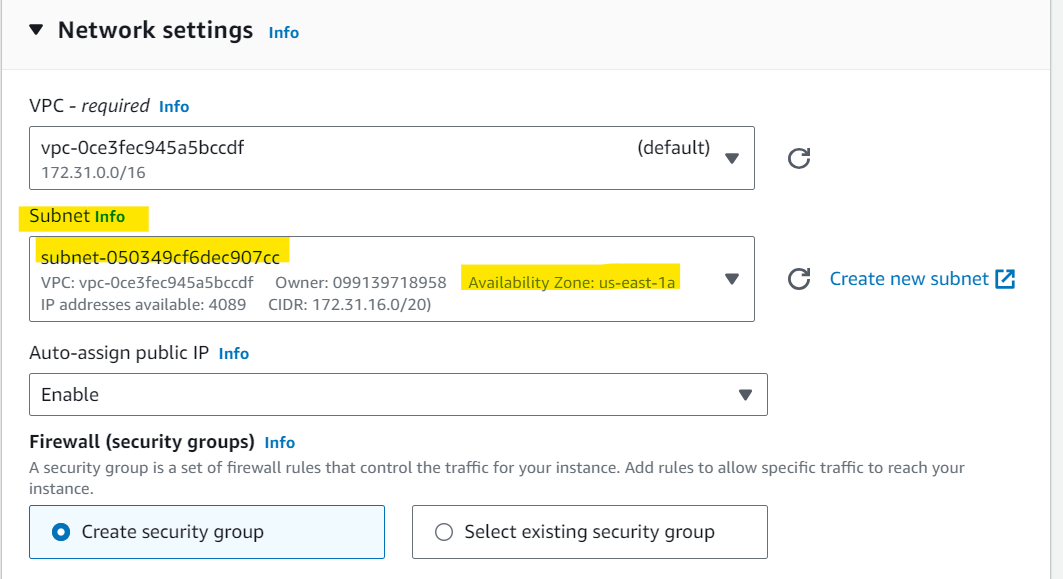The height and width of the screenshot is (579, 1063).
Task: Open the Auto-assign public IP Enable dropdown
Action: point(398,395)
